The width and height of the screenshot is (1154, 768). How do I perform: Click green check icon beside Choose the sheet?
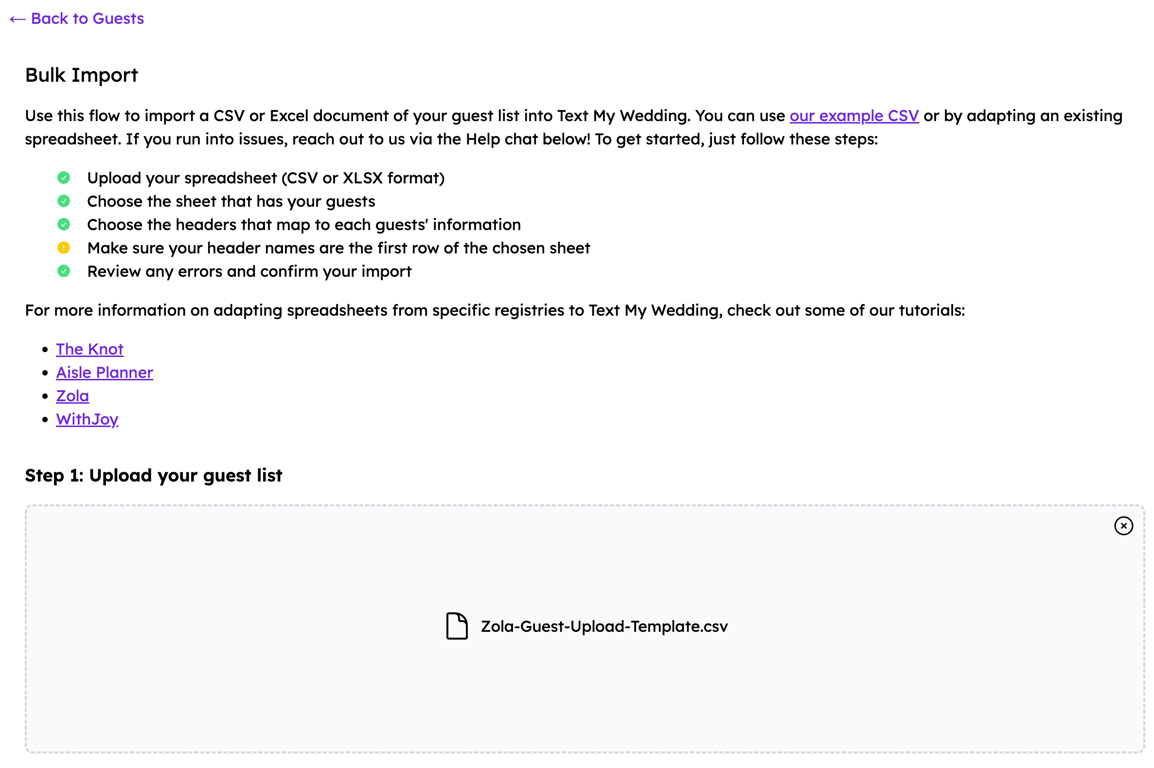pyautogui.click(x=64, y=201)
